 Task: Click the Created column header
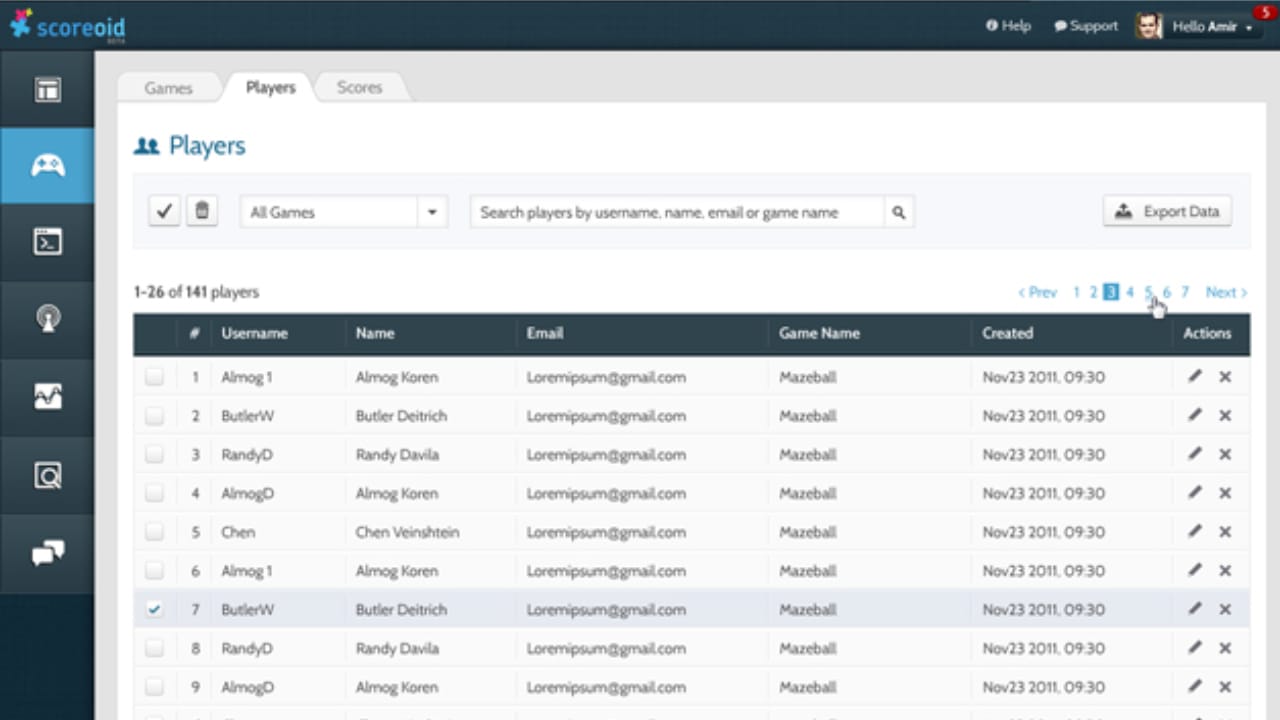point(1007,333)
